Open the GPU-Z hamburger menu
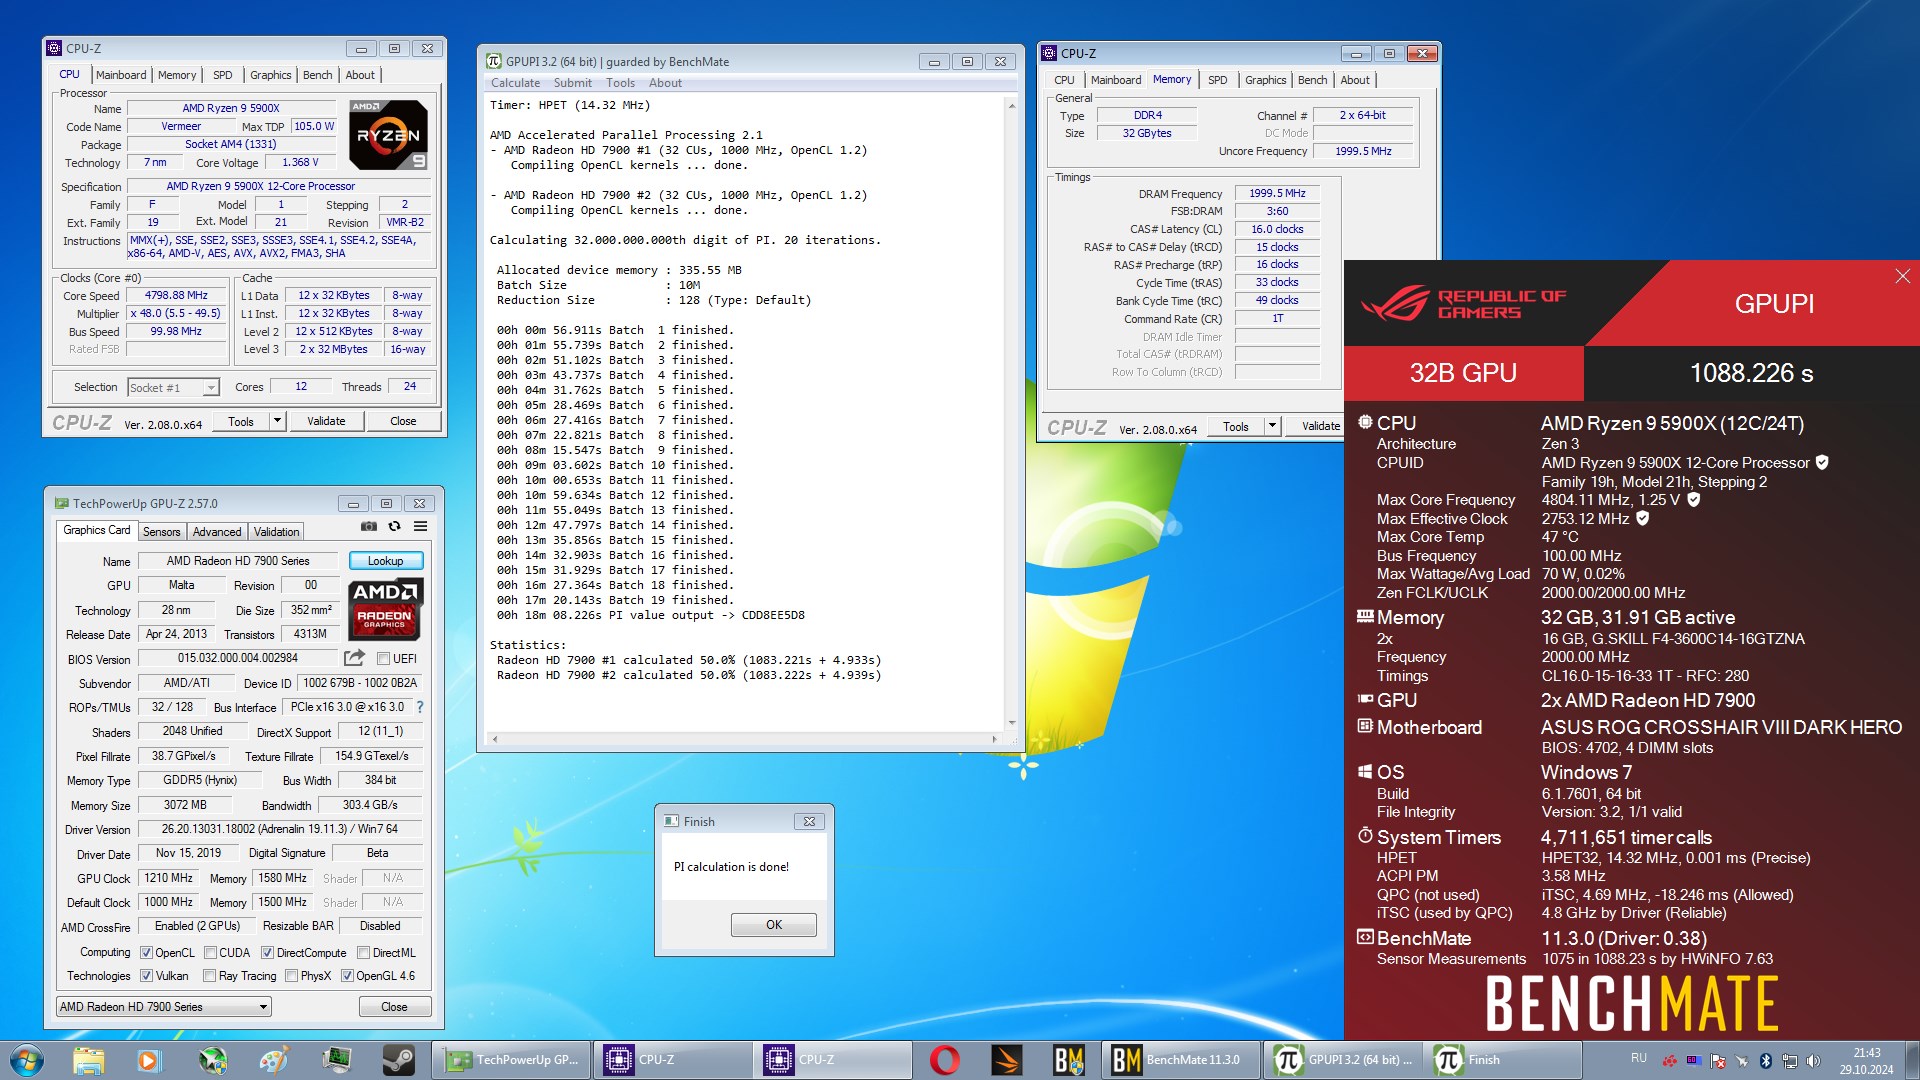The width and height of the screenshot is (1920, 1080). click(421, 526)
